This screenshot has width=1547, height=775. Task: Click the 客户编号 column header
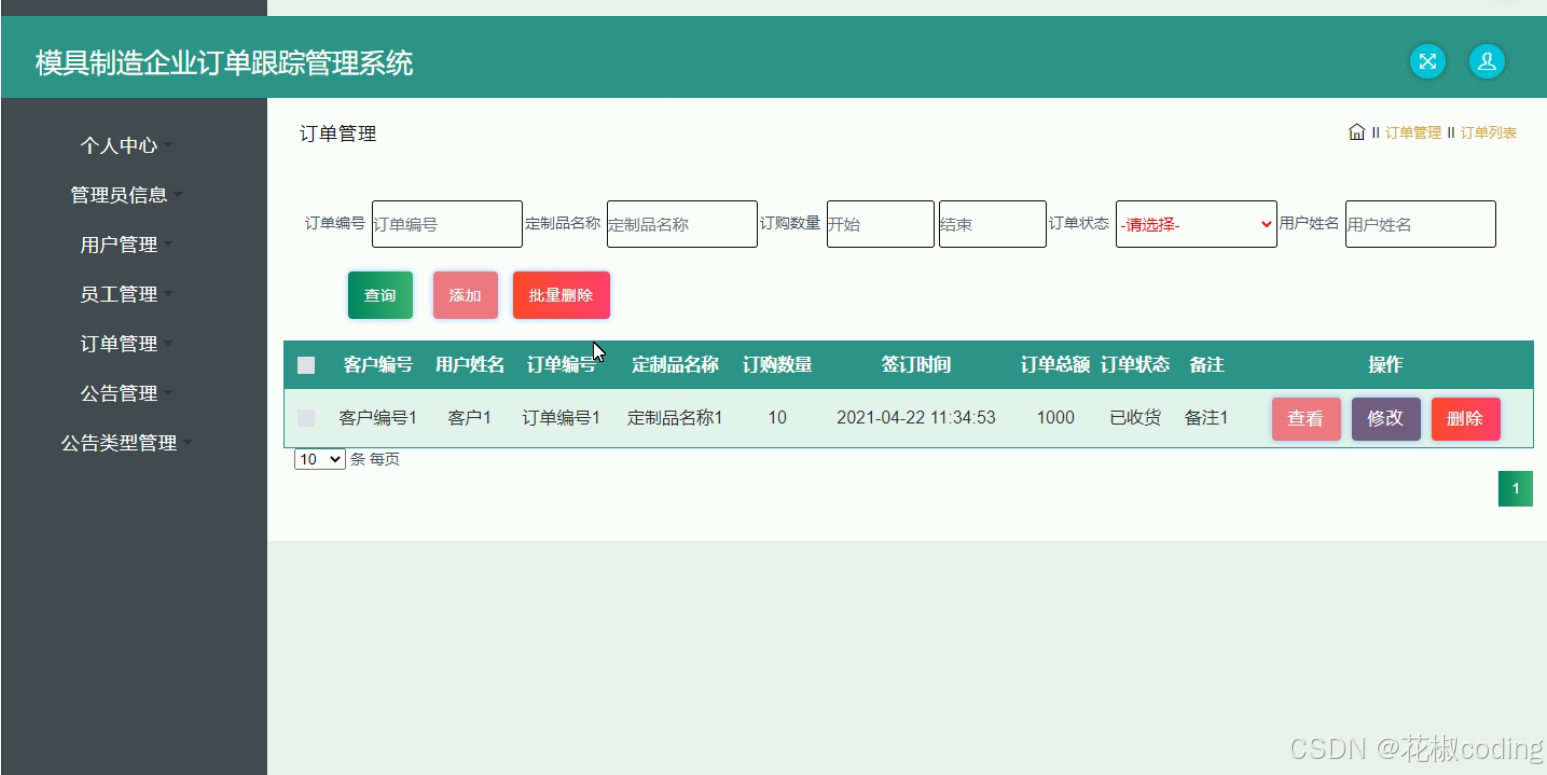tap(378, 365)
